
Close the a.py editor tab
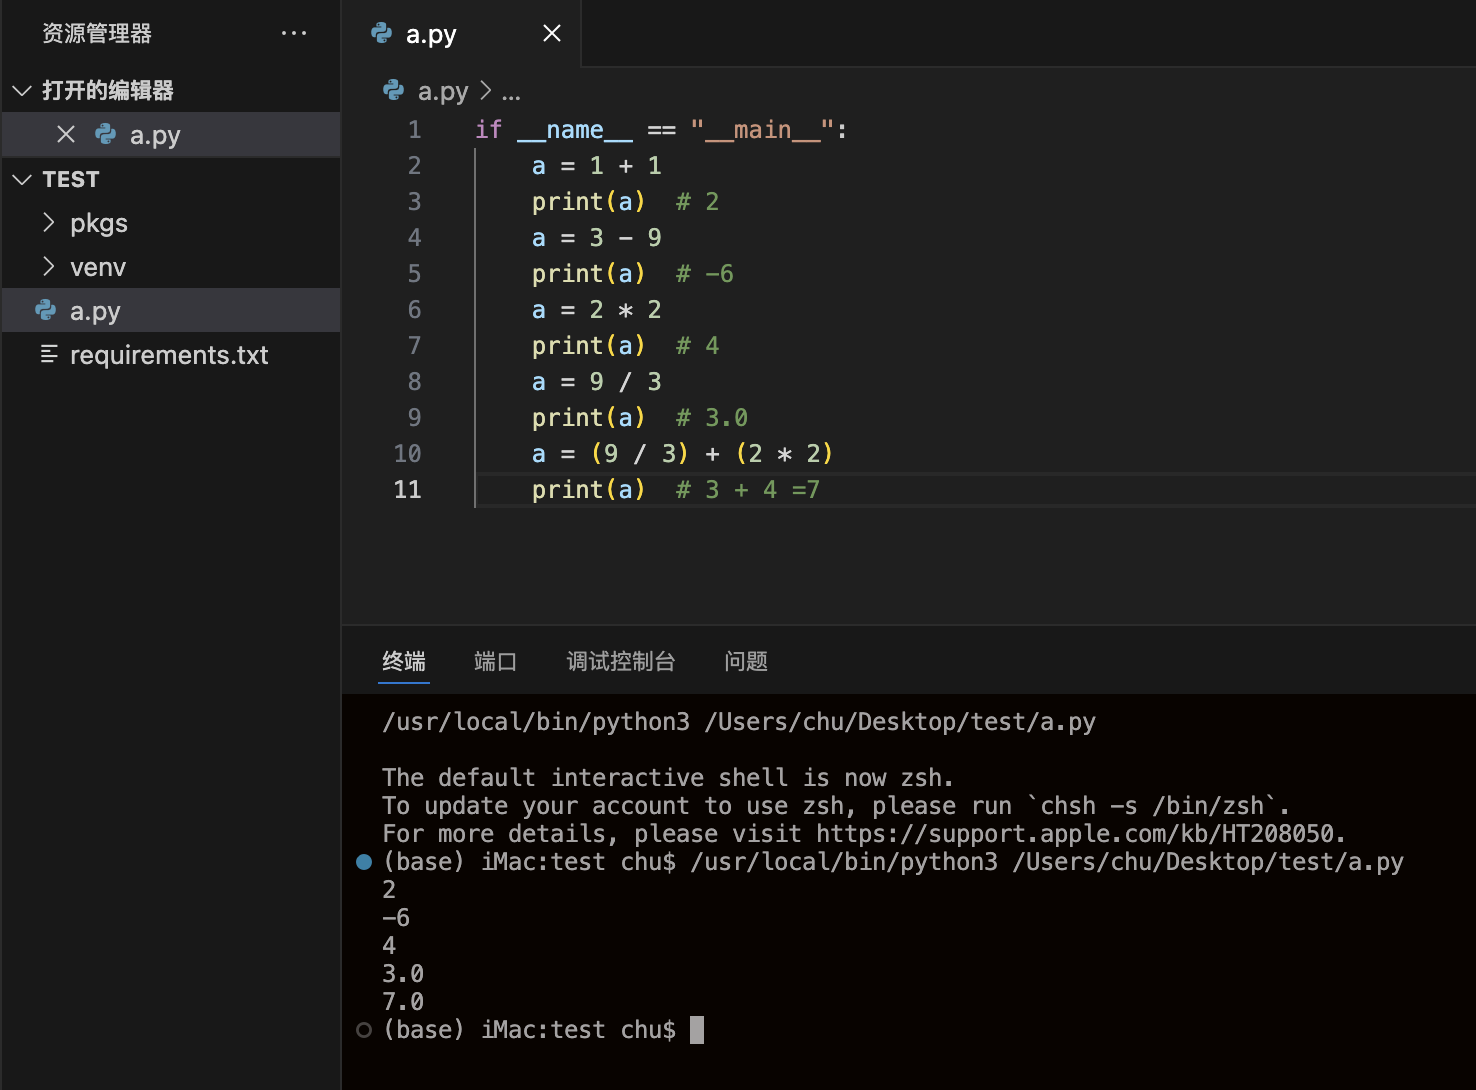pos(551,33)
